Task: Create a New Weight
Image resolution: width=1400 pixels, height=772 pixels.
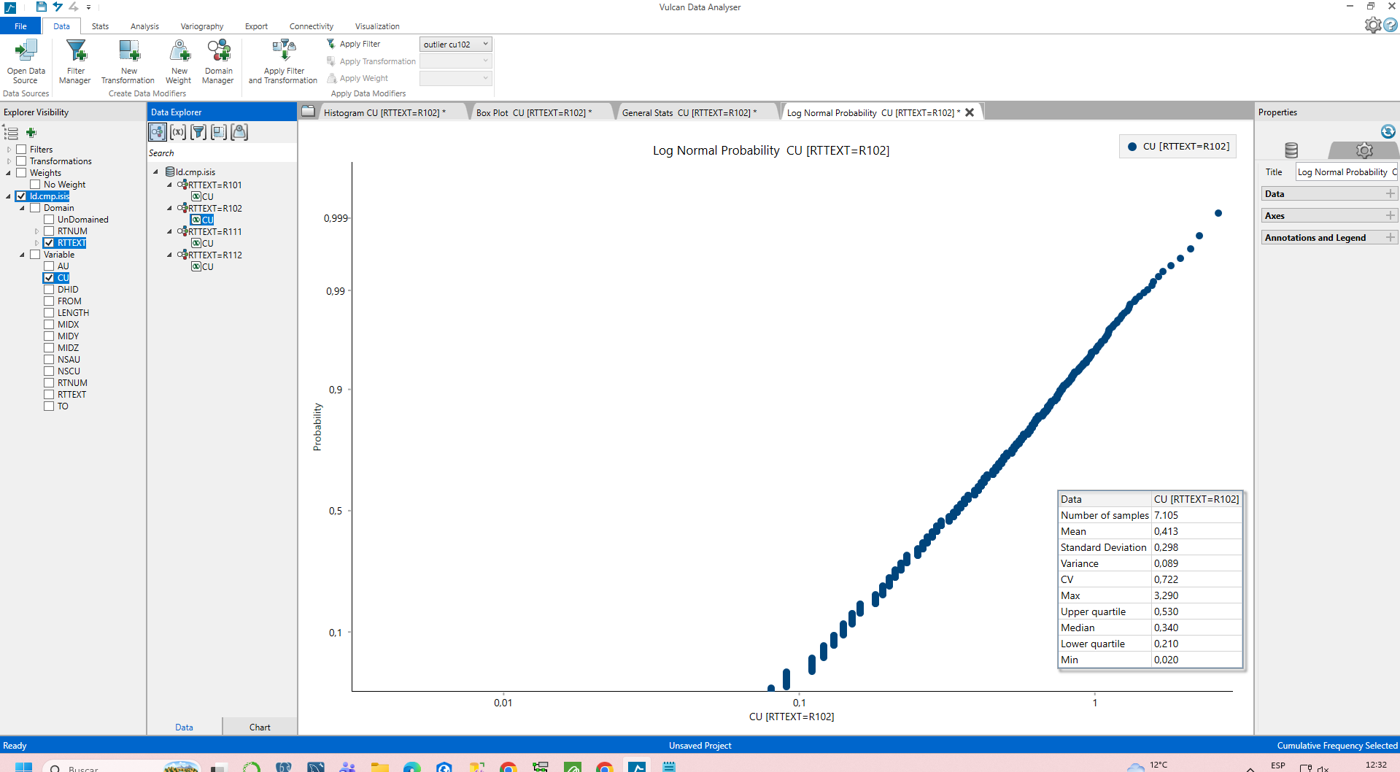Action: pyautogui.click(x=179, y=62)
